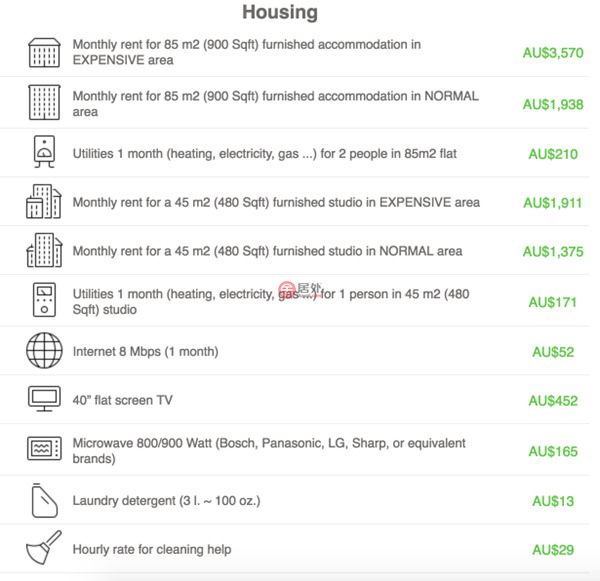Click the 40" flat screen TV label
Viewport: 600px width, 581px height.
pos(123,401)
